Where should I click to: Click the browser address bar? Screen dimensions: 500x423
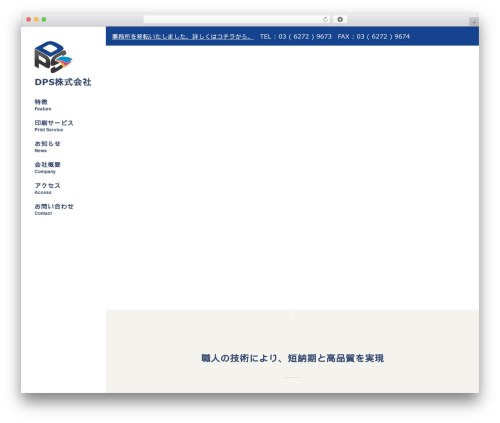(x=236, y=19)
